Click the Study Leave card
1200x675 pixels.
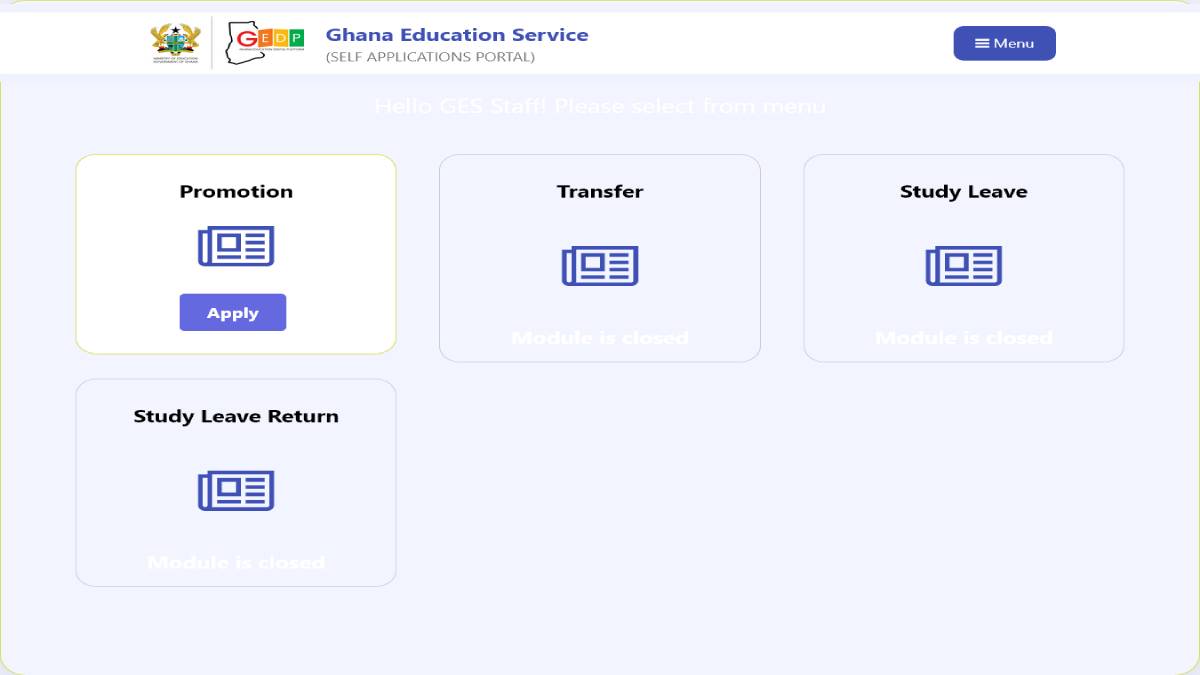pyautogui.click(x=963, y=258)
